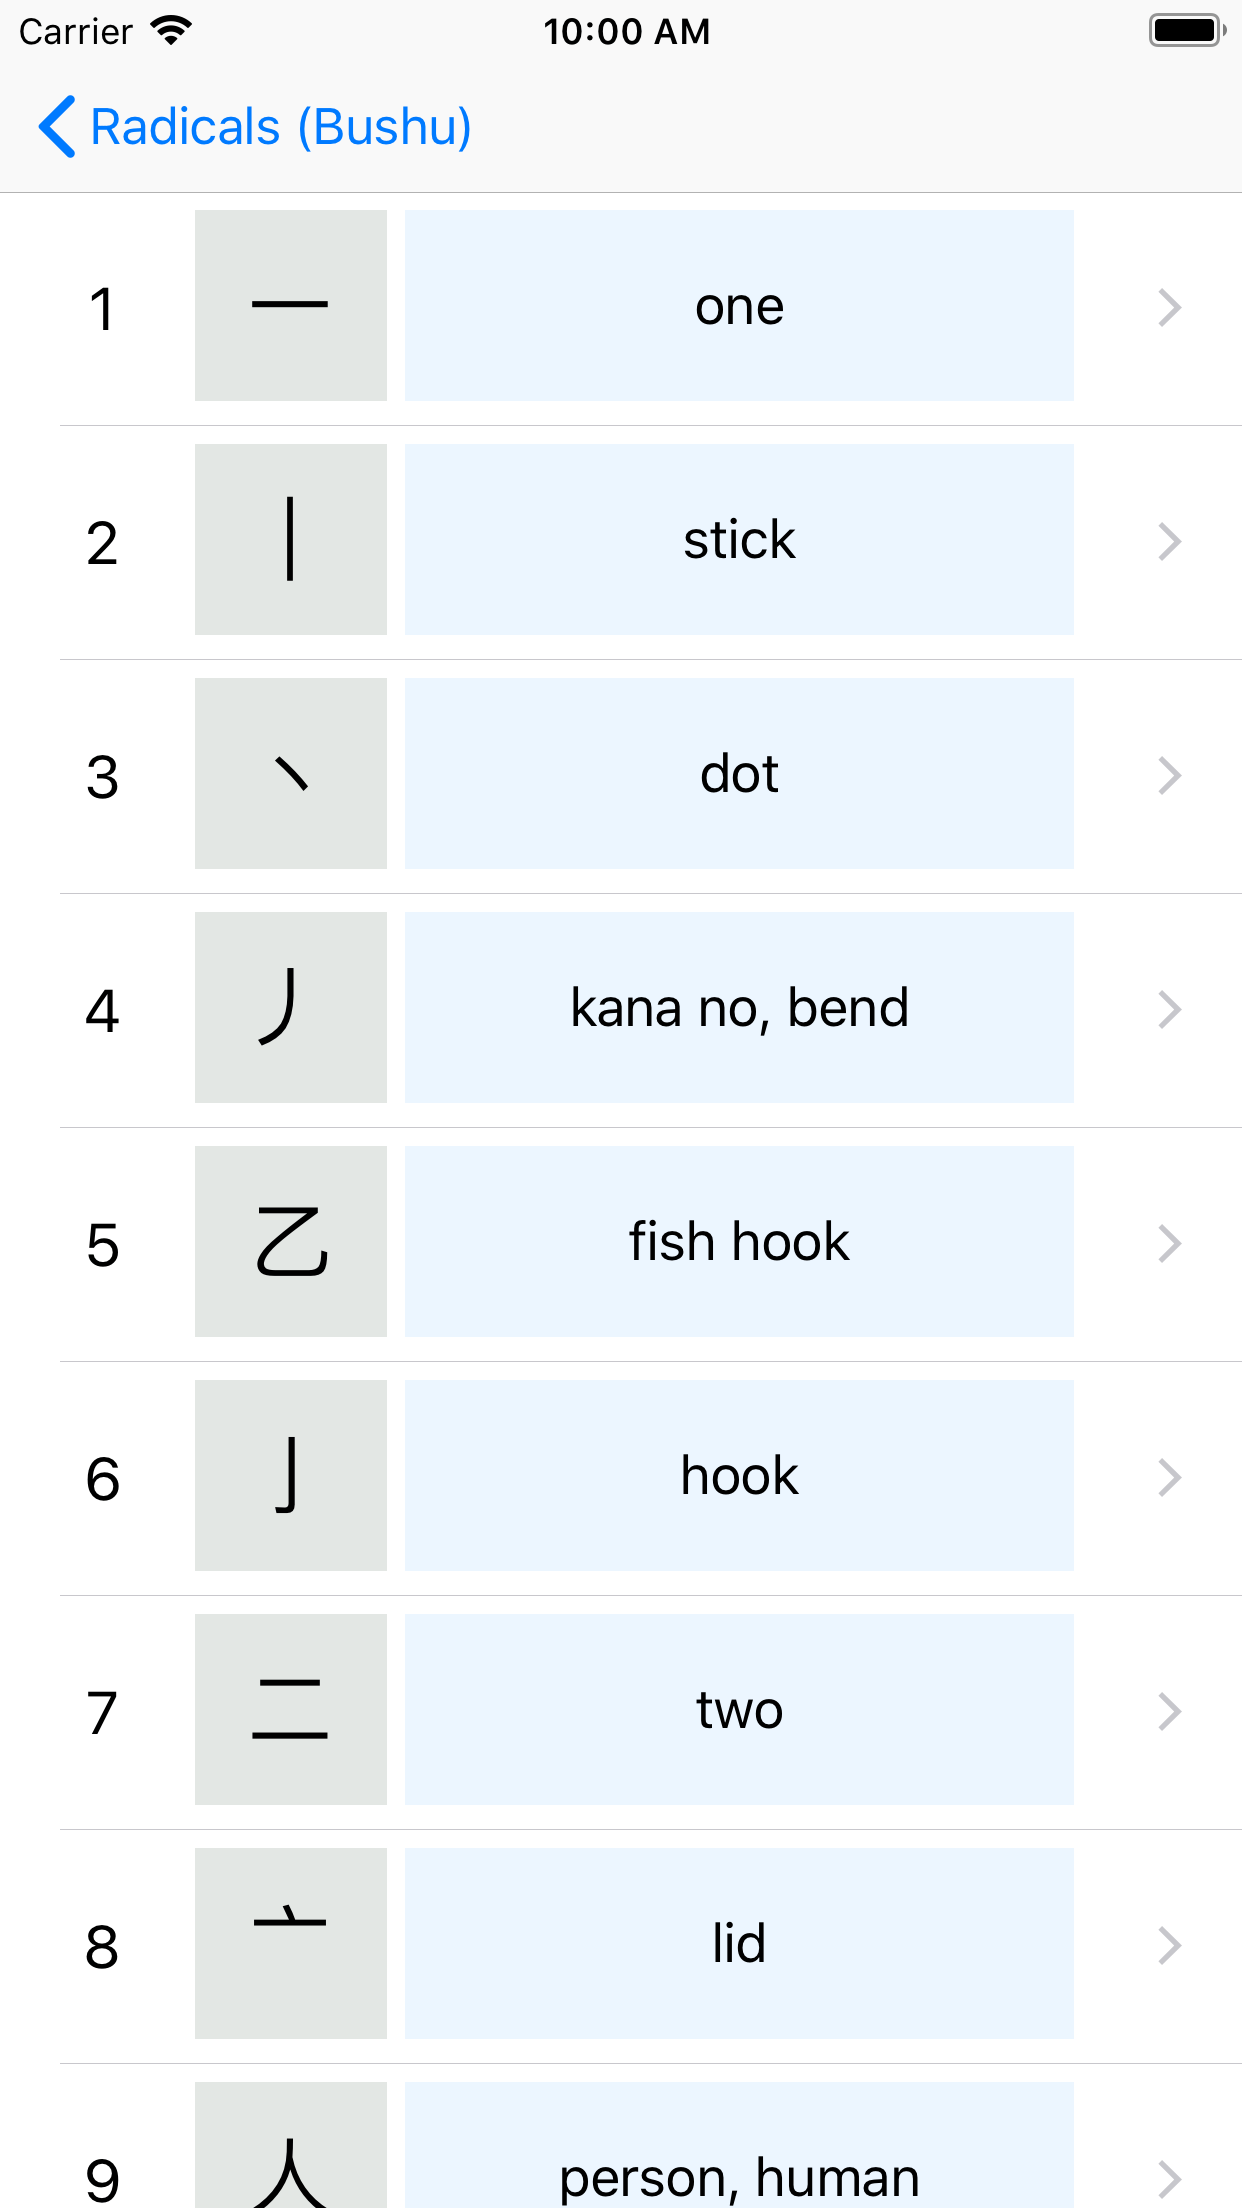This screenshot has height=2208, width=1242.
Task: Select the 一 radical glyph tile
Action: pyautogui.click(x=291, y=305)
